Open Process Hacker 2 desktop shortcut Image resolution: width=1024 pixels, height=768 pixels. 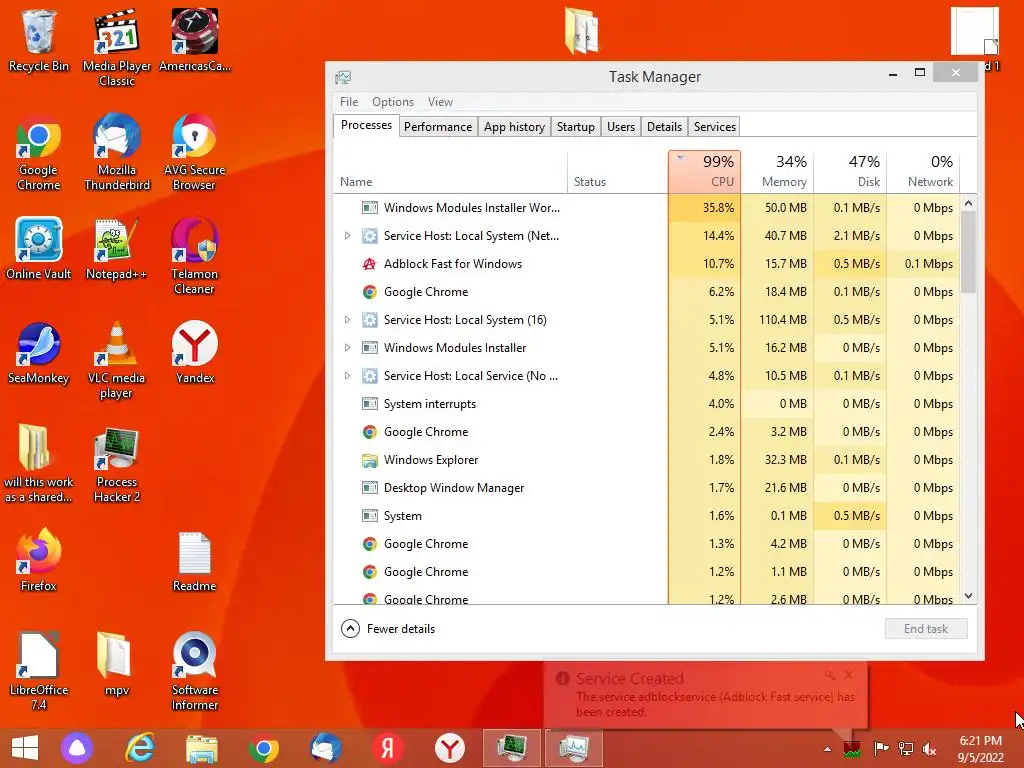click(117, 464)
